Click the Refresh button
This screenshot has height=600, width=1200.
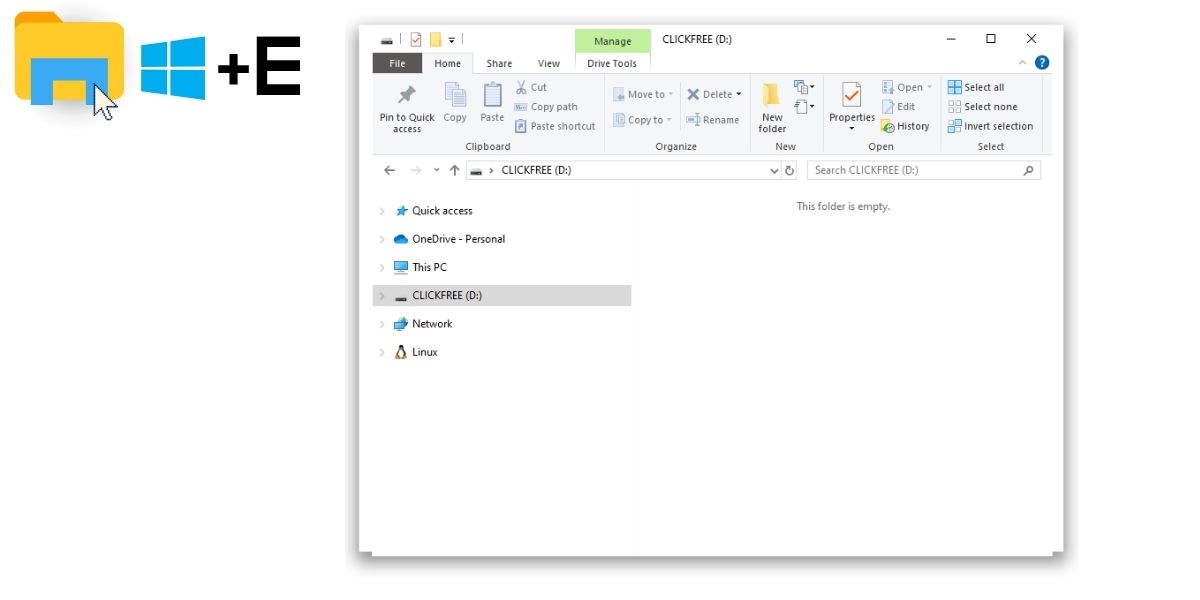[789, 171]
